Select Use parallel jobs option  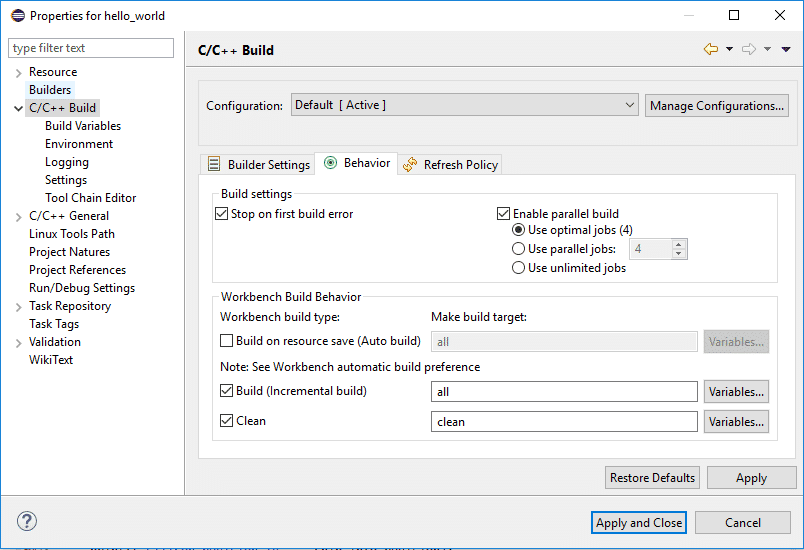coord(518,249)
